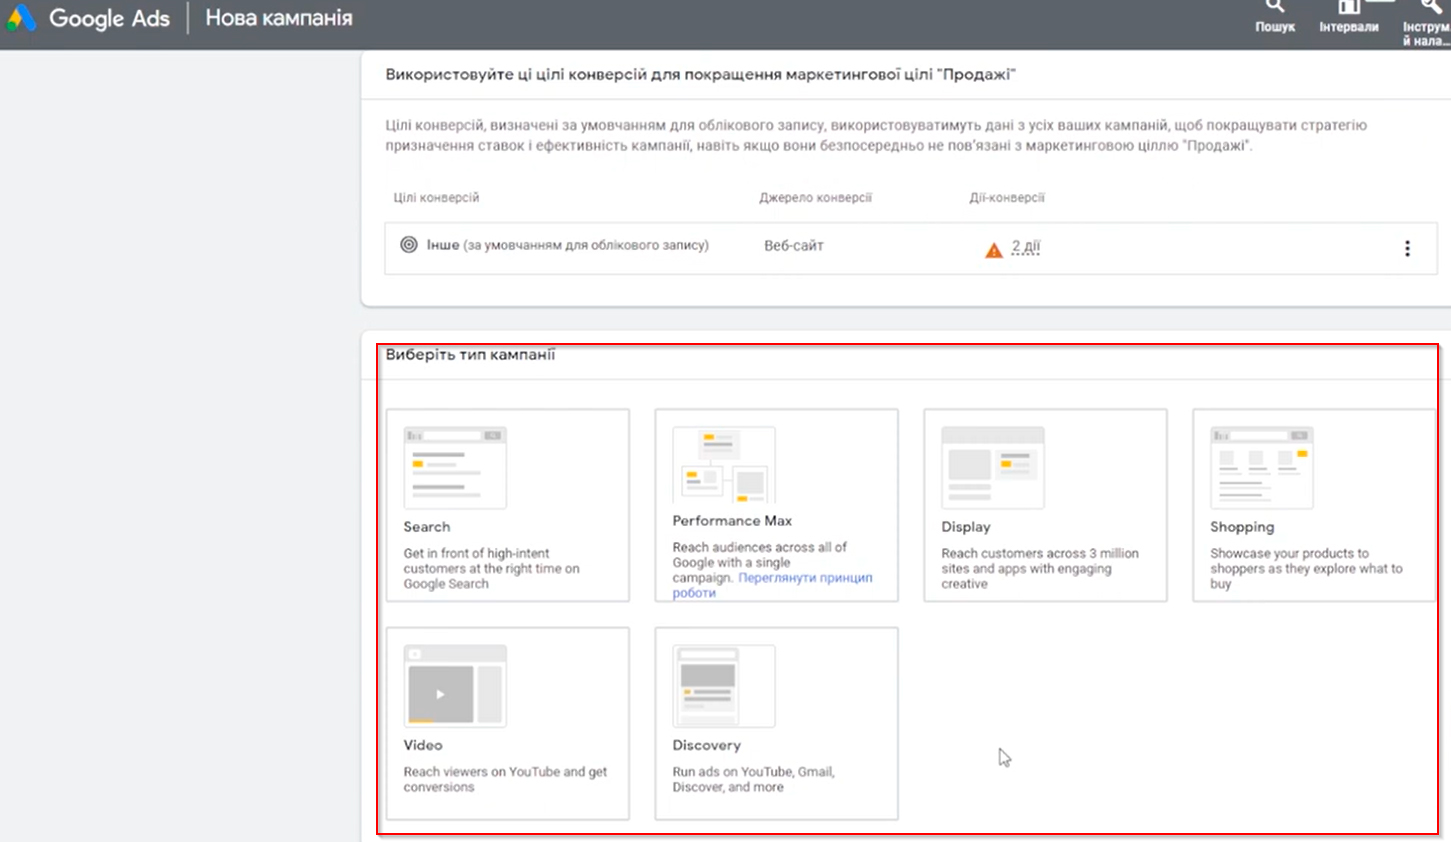The image size is (1451, 842).
Task: Click the orange warning triangle icon
Action: (994, 250)
